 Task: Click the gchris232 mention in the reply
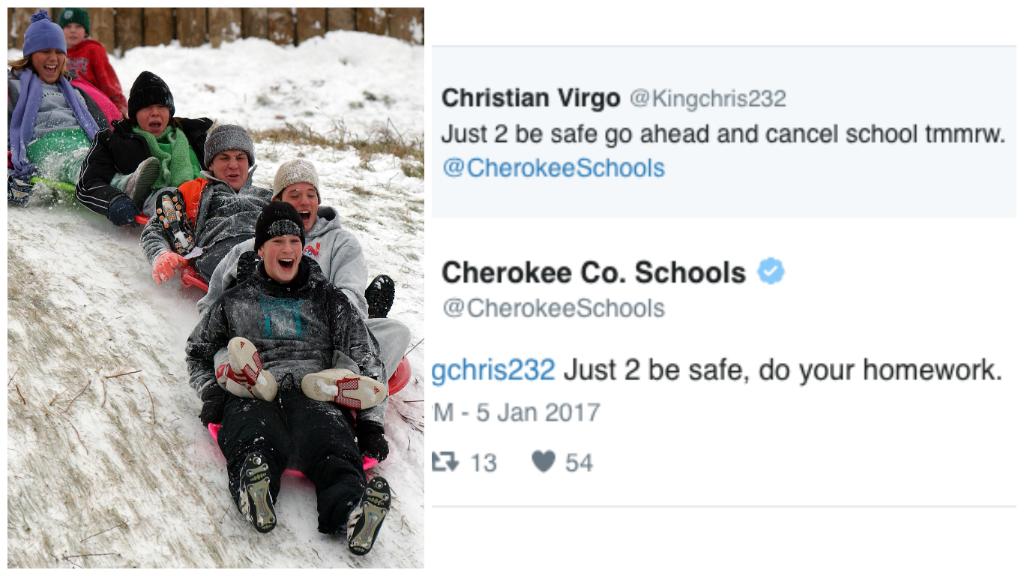point(494,370)
